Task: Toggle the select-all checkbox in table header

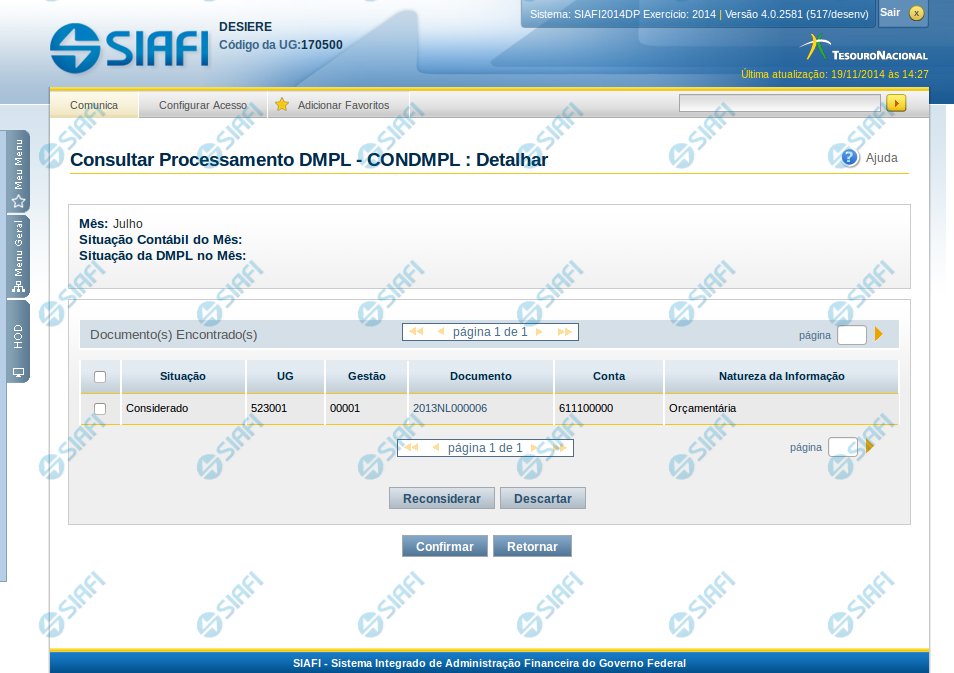Action: click(x=100, y=377)
